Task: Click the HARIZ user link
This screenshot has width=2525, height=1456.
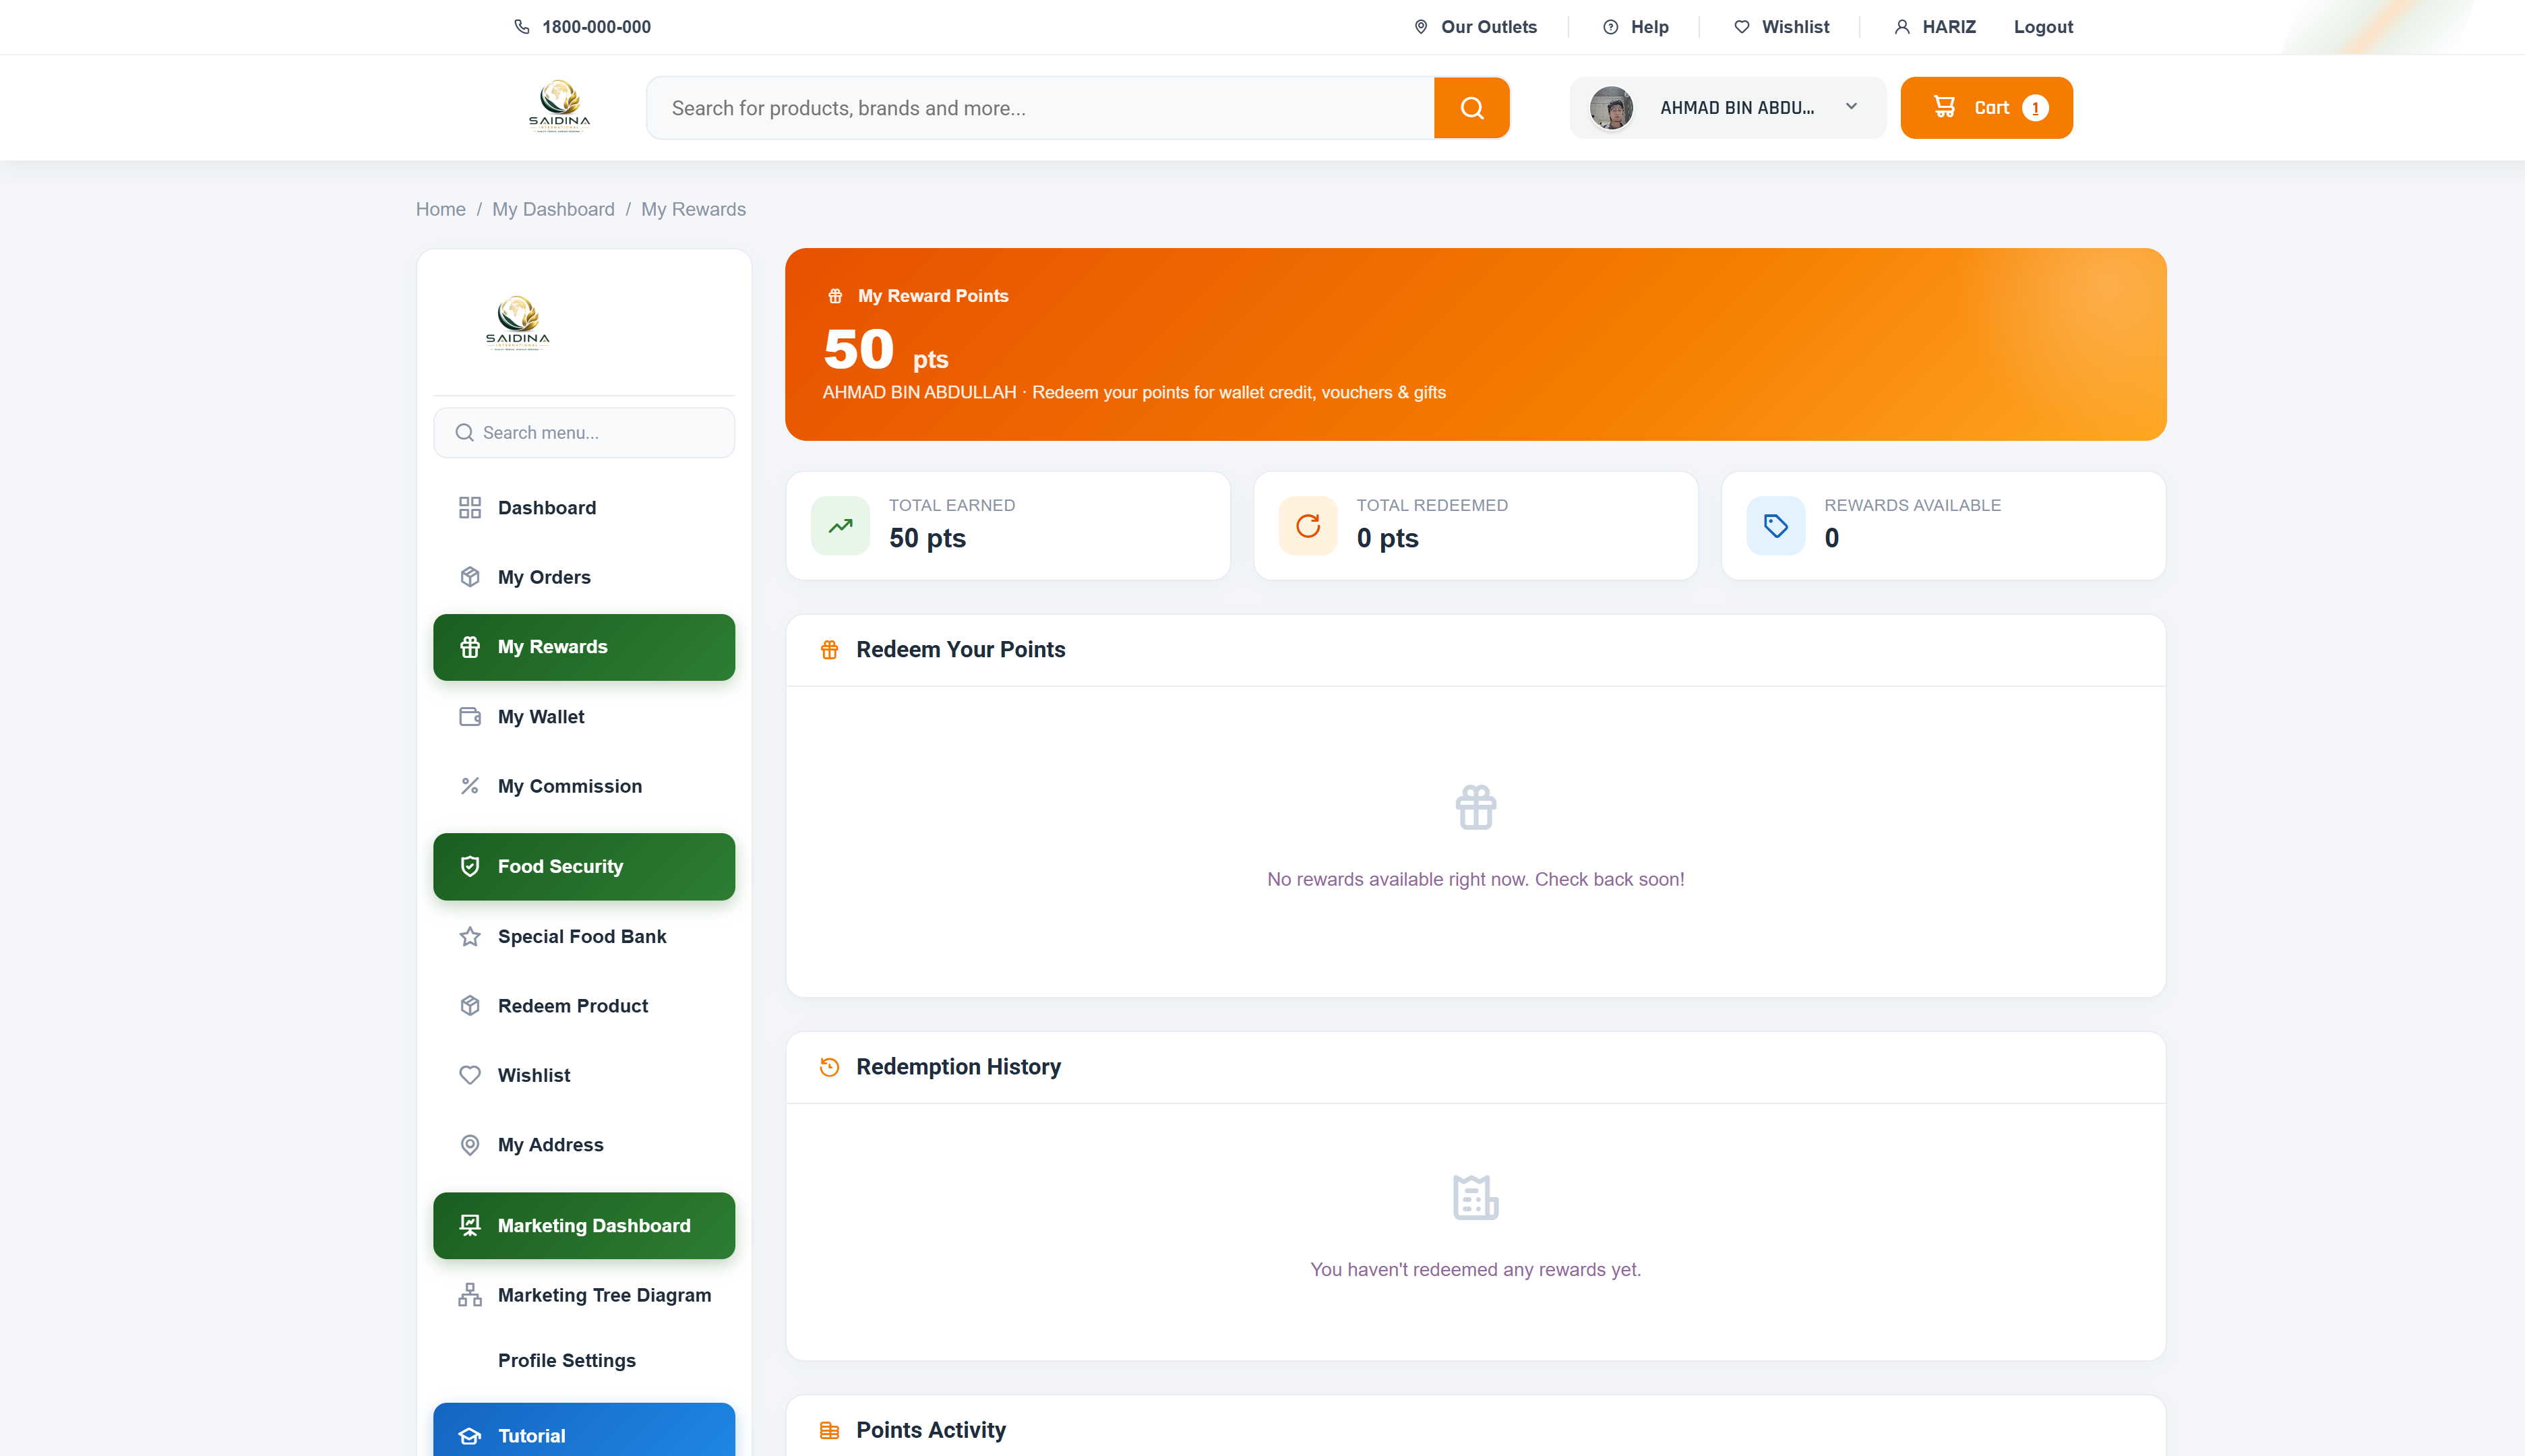Action: tap(1935, 27)
